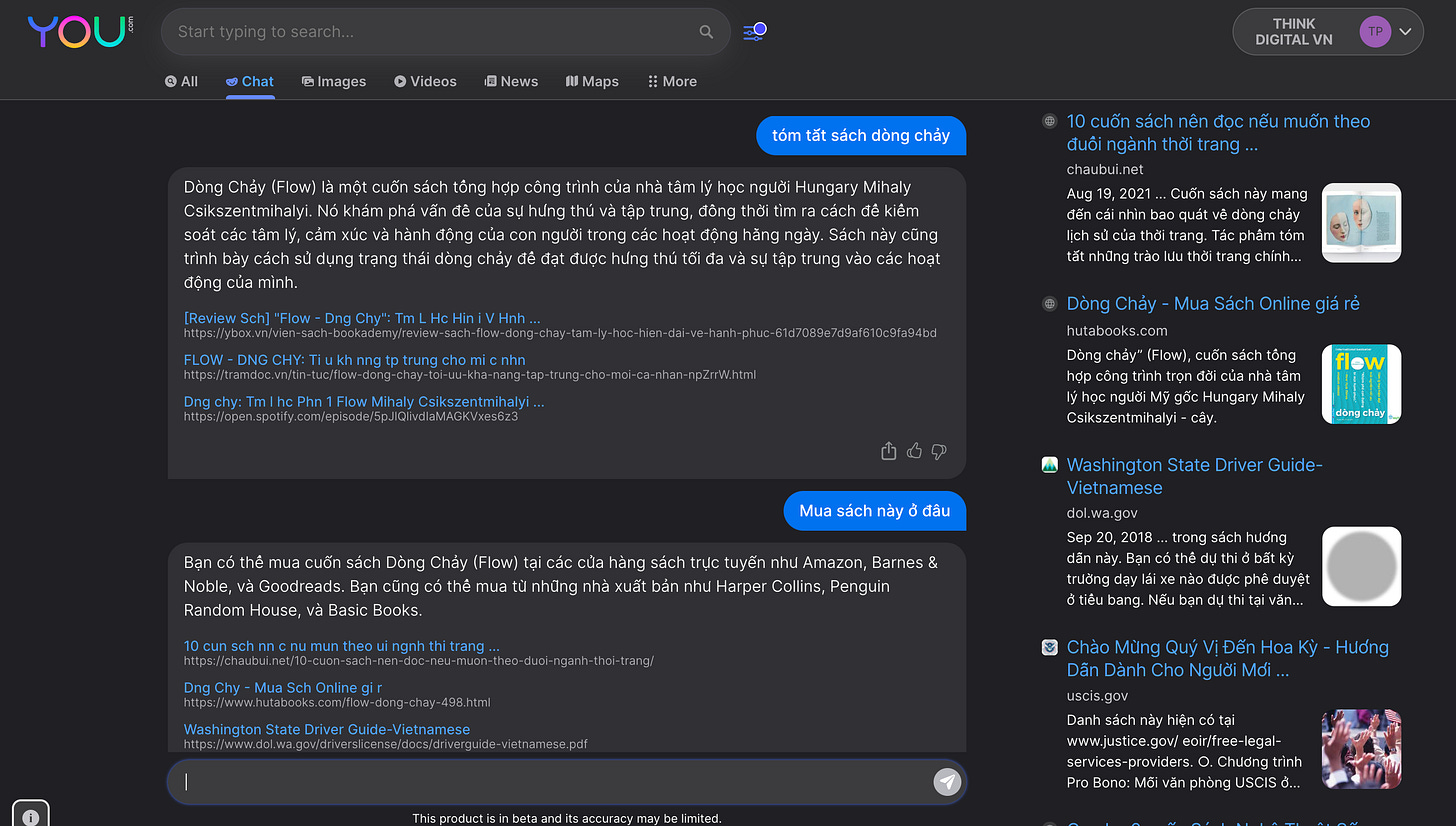
Task: Click 'dol.wa.gov' domain label in sidebar
Action: tap(1102, 513)
